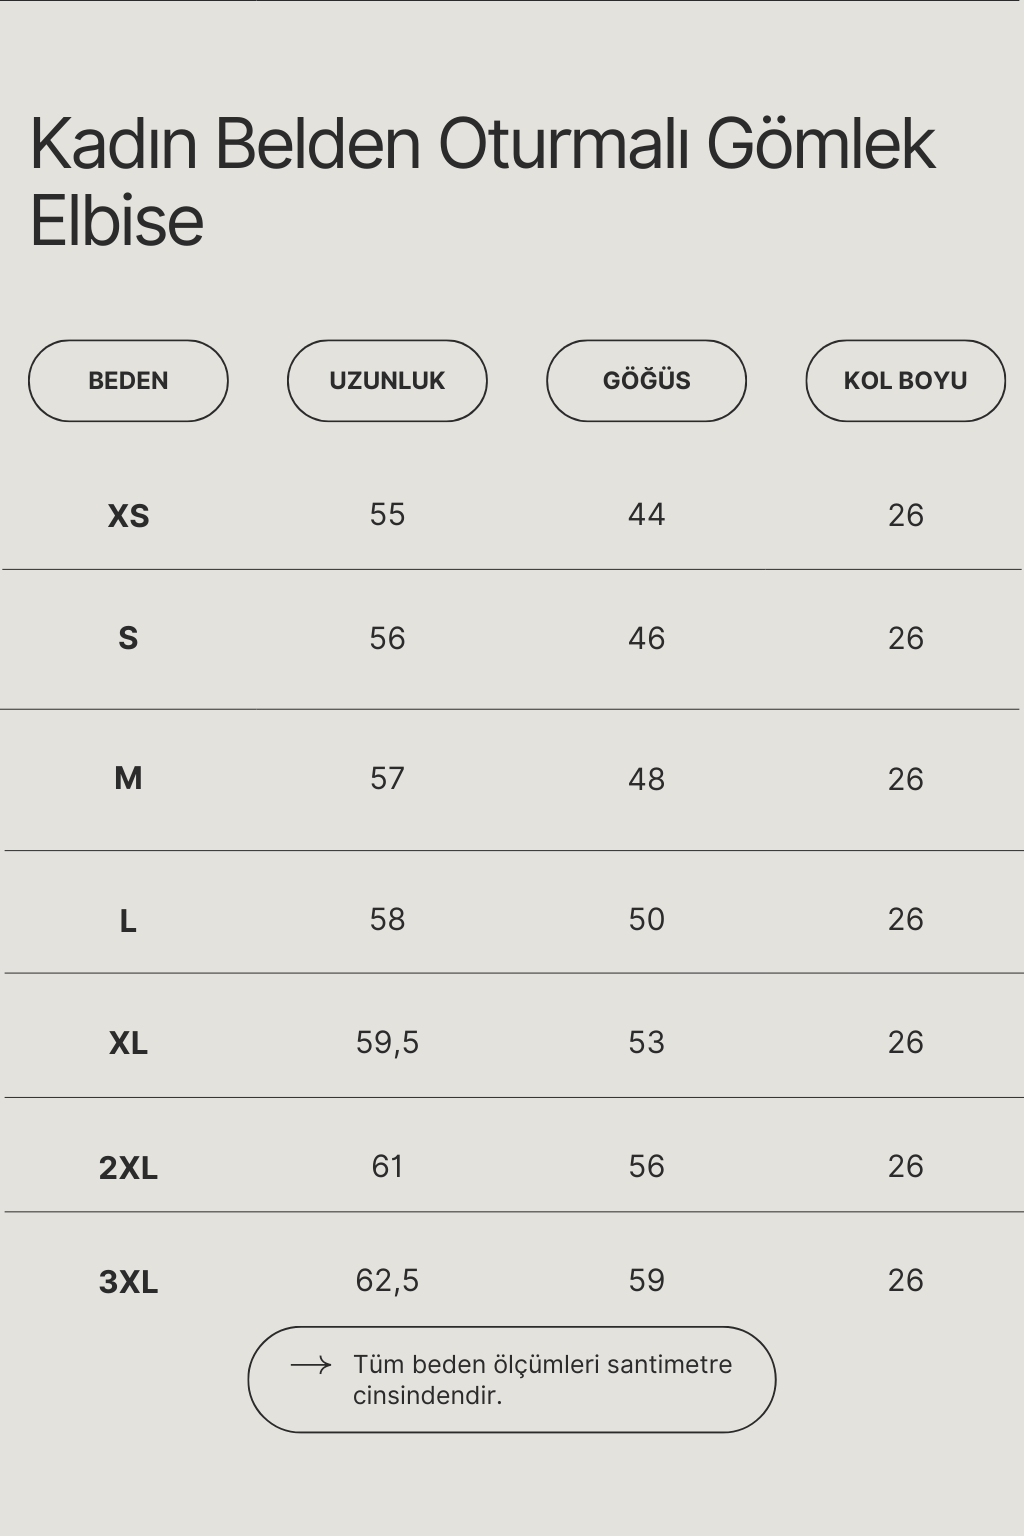1024x1536 pixels.
Task: Click the arrow icon beside the measurement note
Action: (x=310, y=1365)
